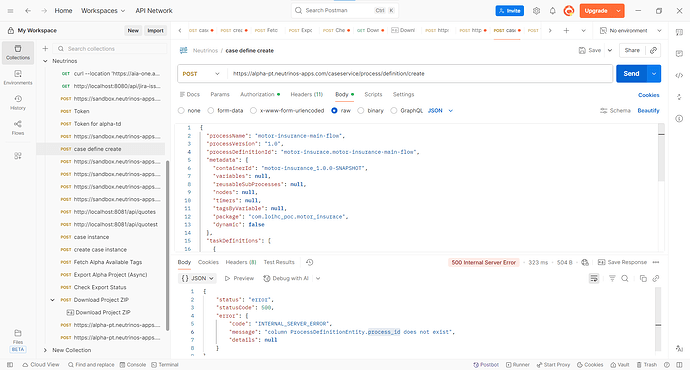The width and height of the screenshot is (690, 370).
Task: Select the raw body option
Action: pos(334,111)
